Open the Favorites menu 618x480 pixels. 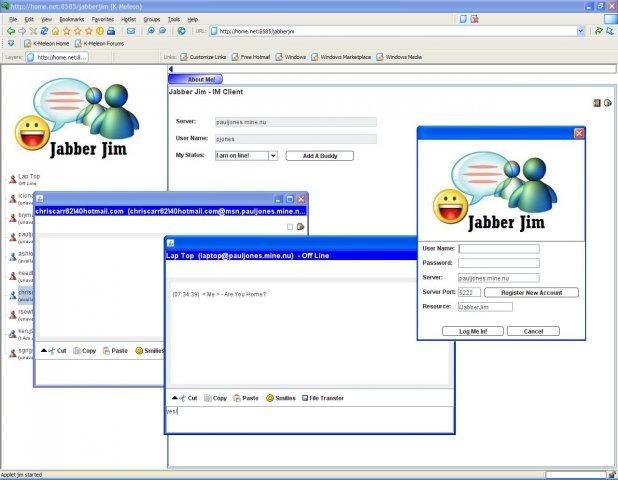point(102,19)
